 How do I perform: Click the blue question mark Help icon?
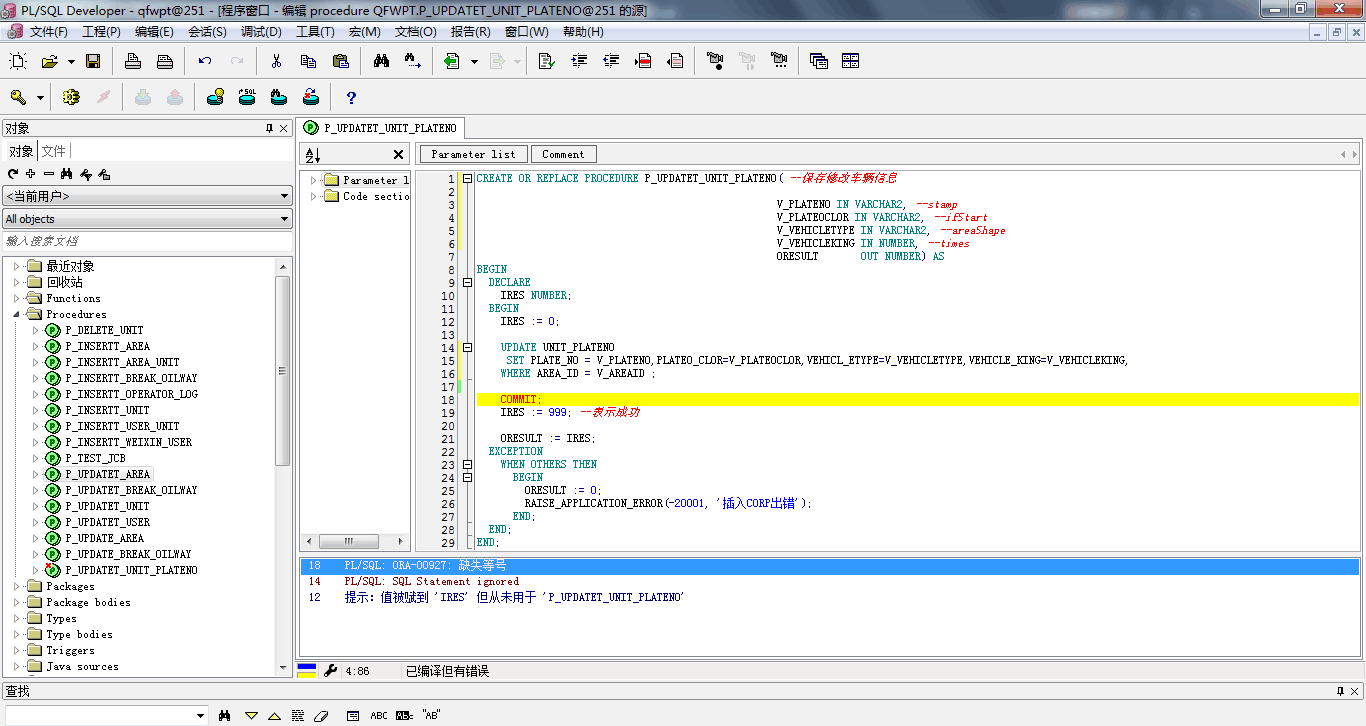pyautogui.click(x=351, y=97)
